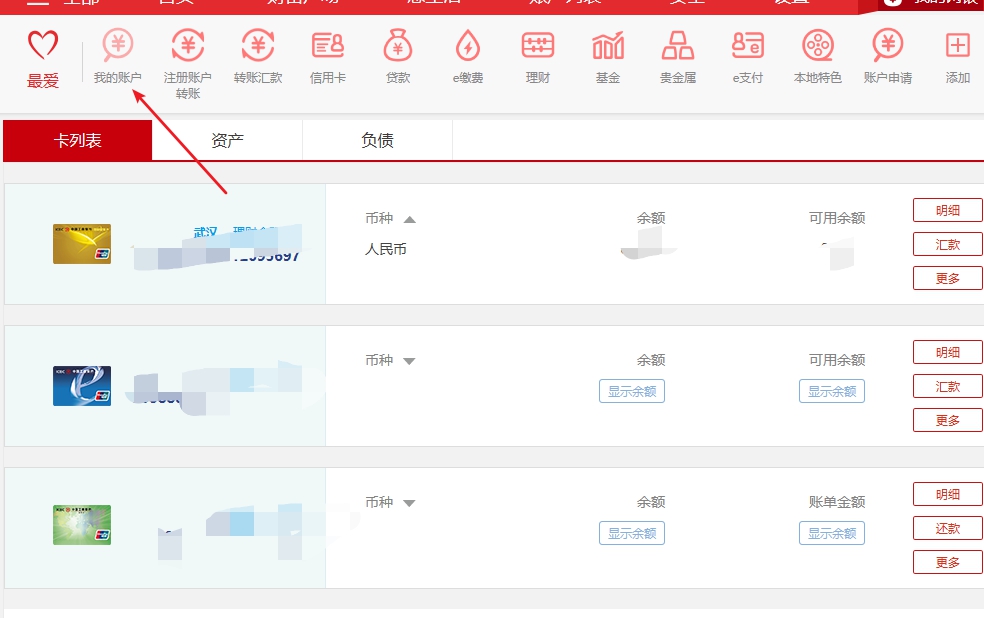Switch to the 卡列表 tab

(x=78, y=141)
